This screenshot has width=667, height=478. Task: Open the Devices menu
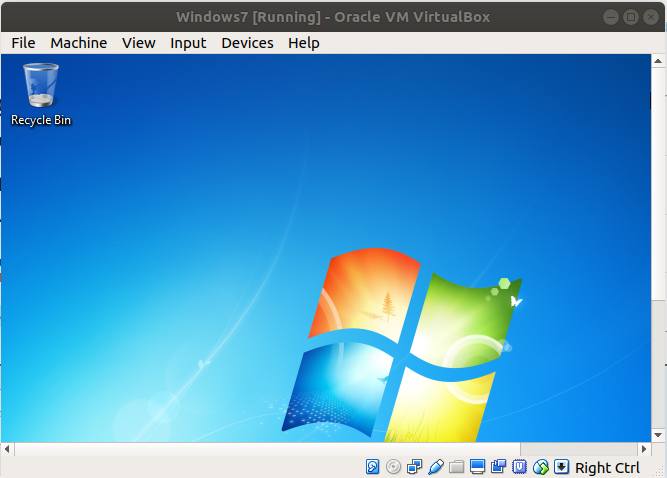[x=247, y=43]
